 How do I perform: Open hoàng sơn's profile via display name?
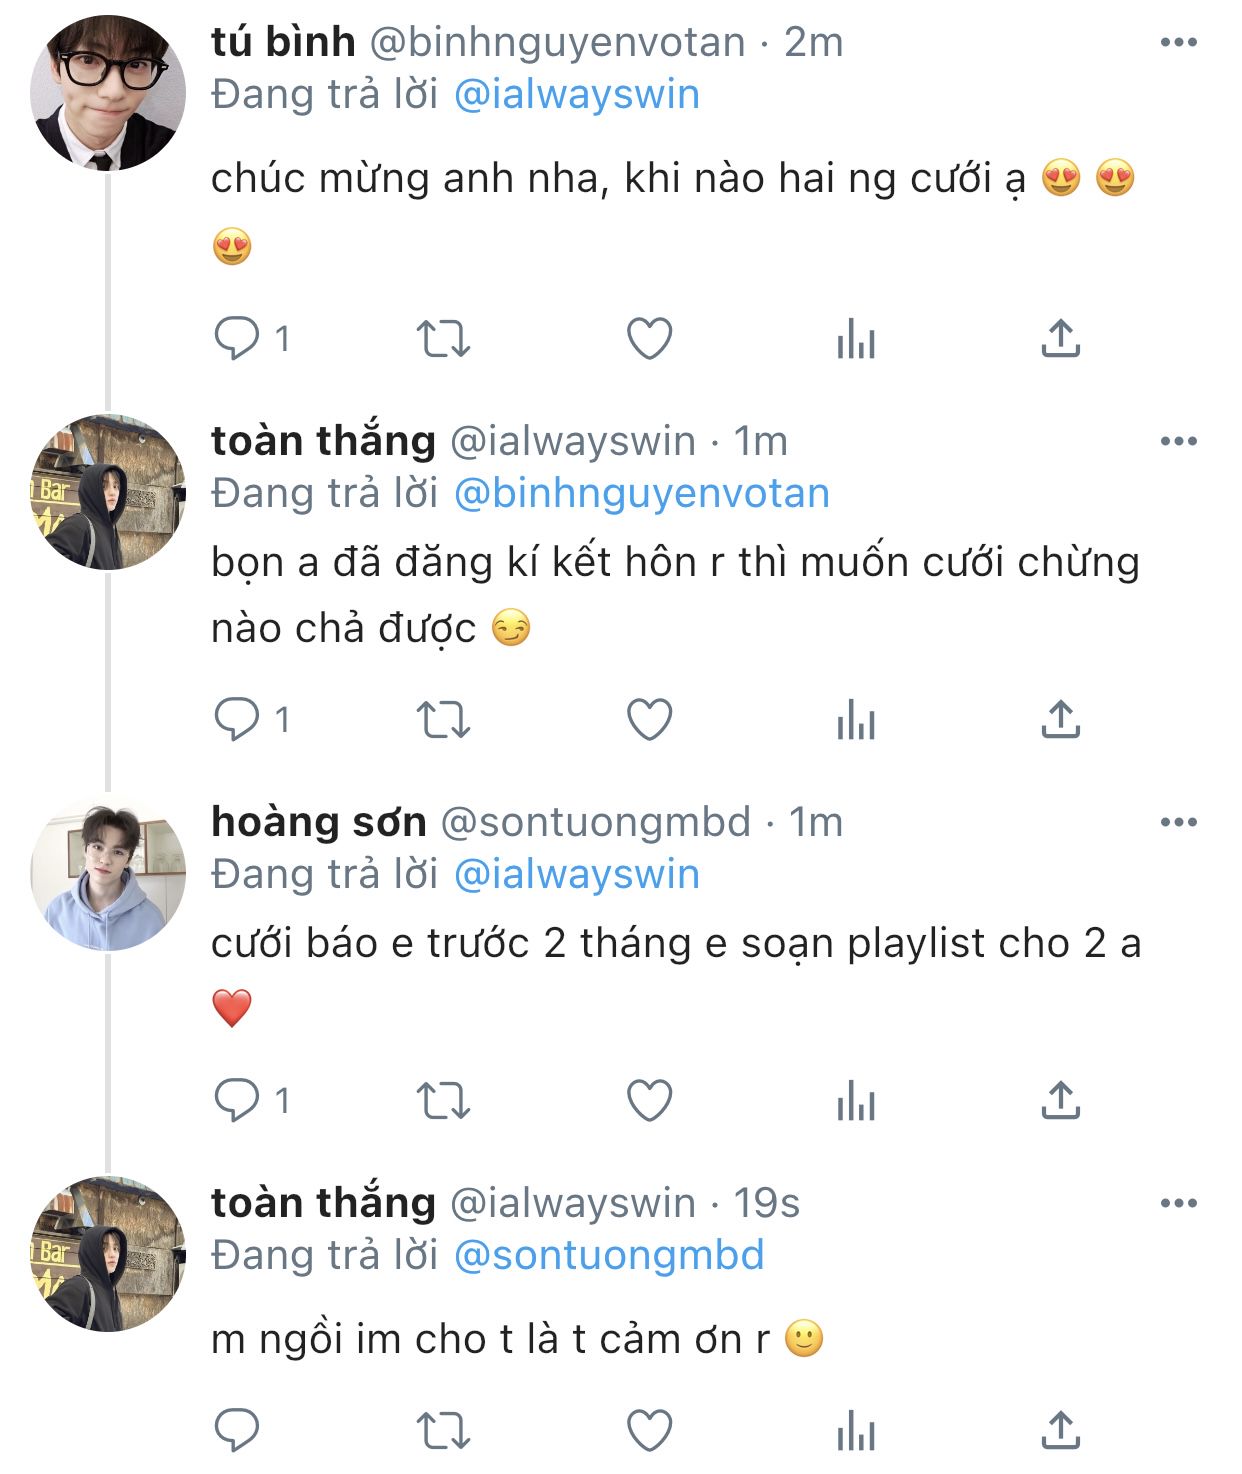[318, 822]
